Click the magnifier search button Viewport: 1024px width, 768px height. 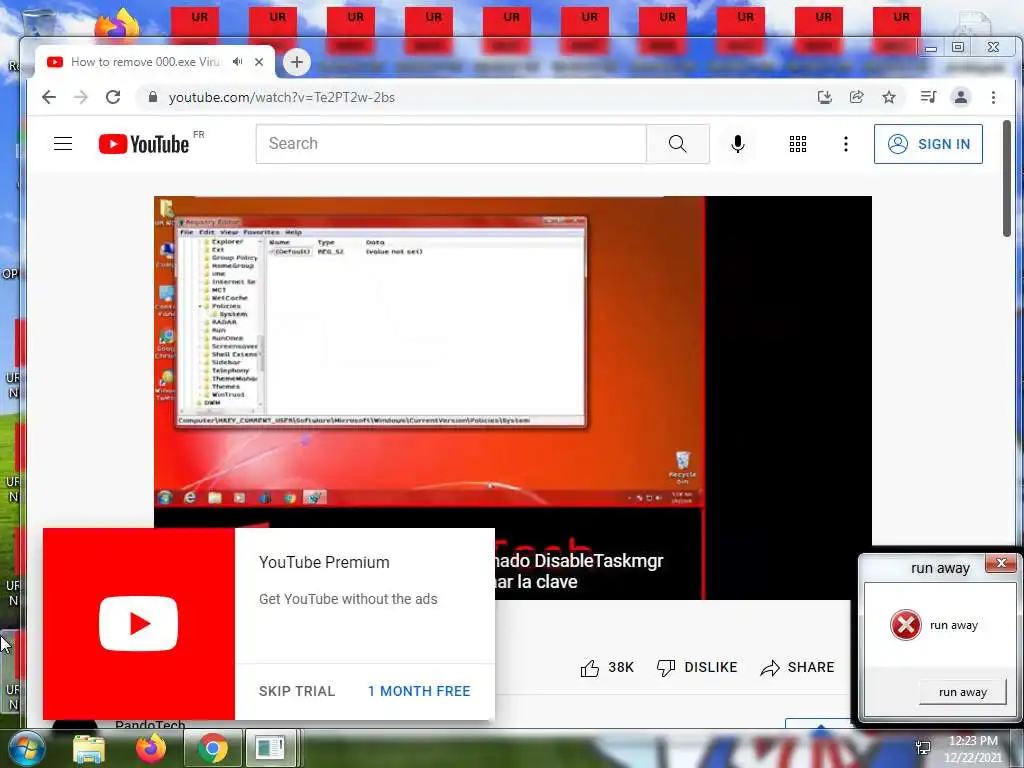[678, 144]
